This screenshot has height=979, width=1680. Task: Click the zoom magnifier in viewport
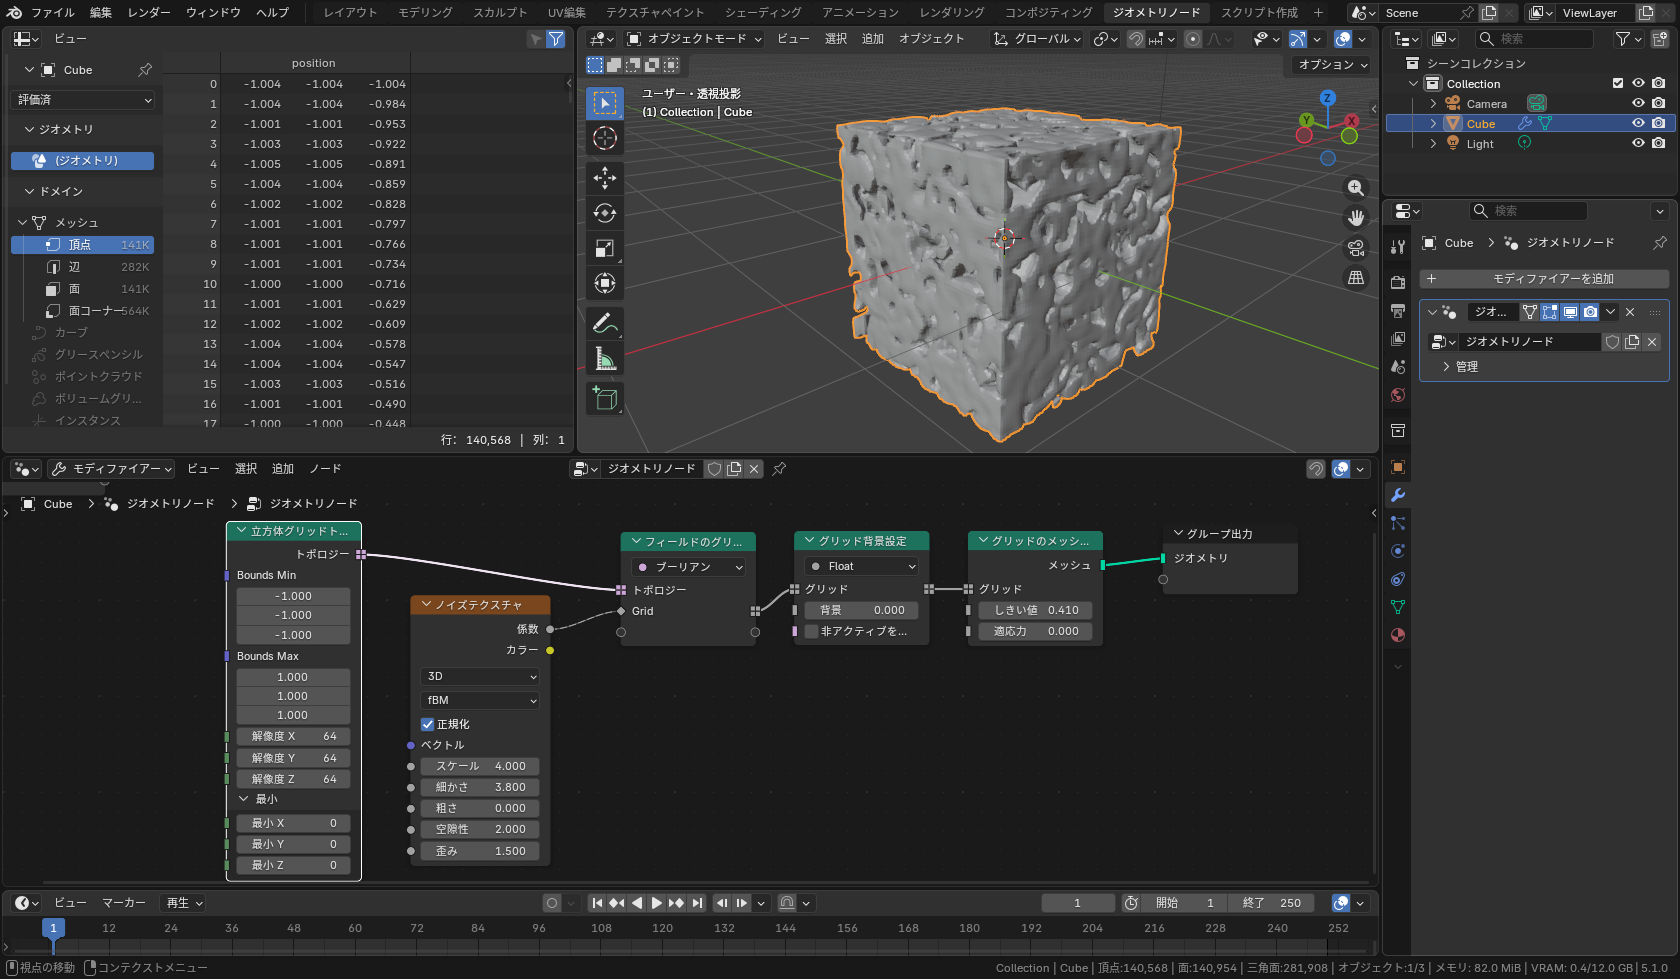tap(1356, 188)
